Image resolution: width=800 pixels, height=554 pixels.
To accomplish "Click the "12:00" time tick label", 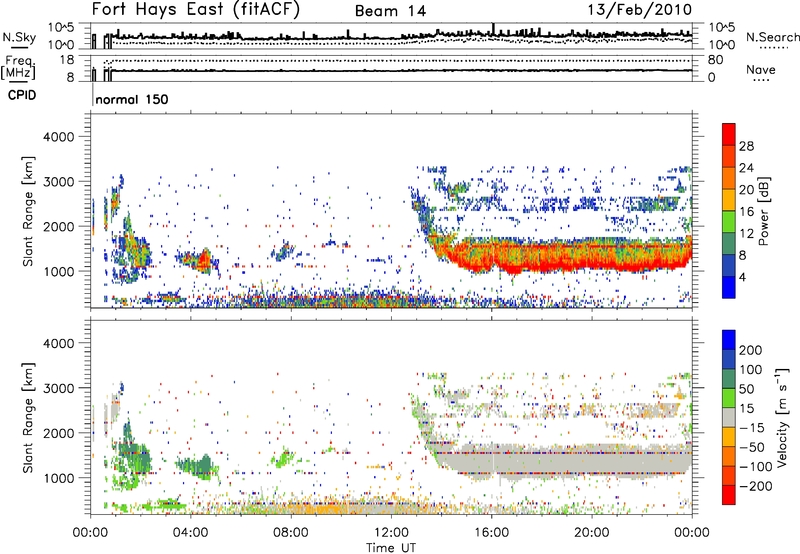I will coord(391,533).
